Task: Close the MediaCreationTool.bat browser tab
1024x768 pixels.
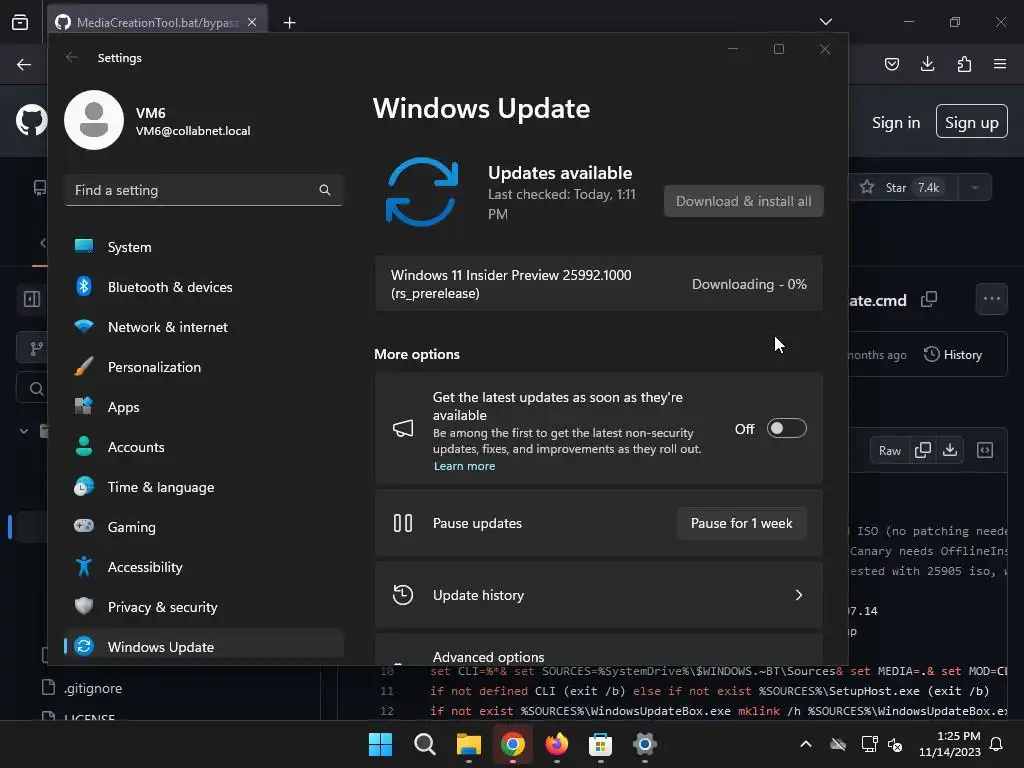Action: pyautogui.click(x=252, y=22)
